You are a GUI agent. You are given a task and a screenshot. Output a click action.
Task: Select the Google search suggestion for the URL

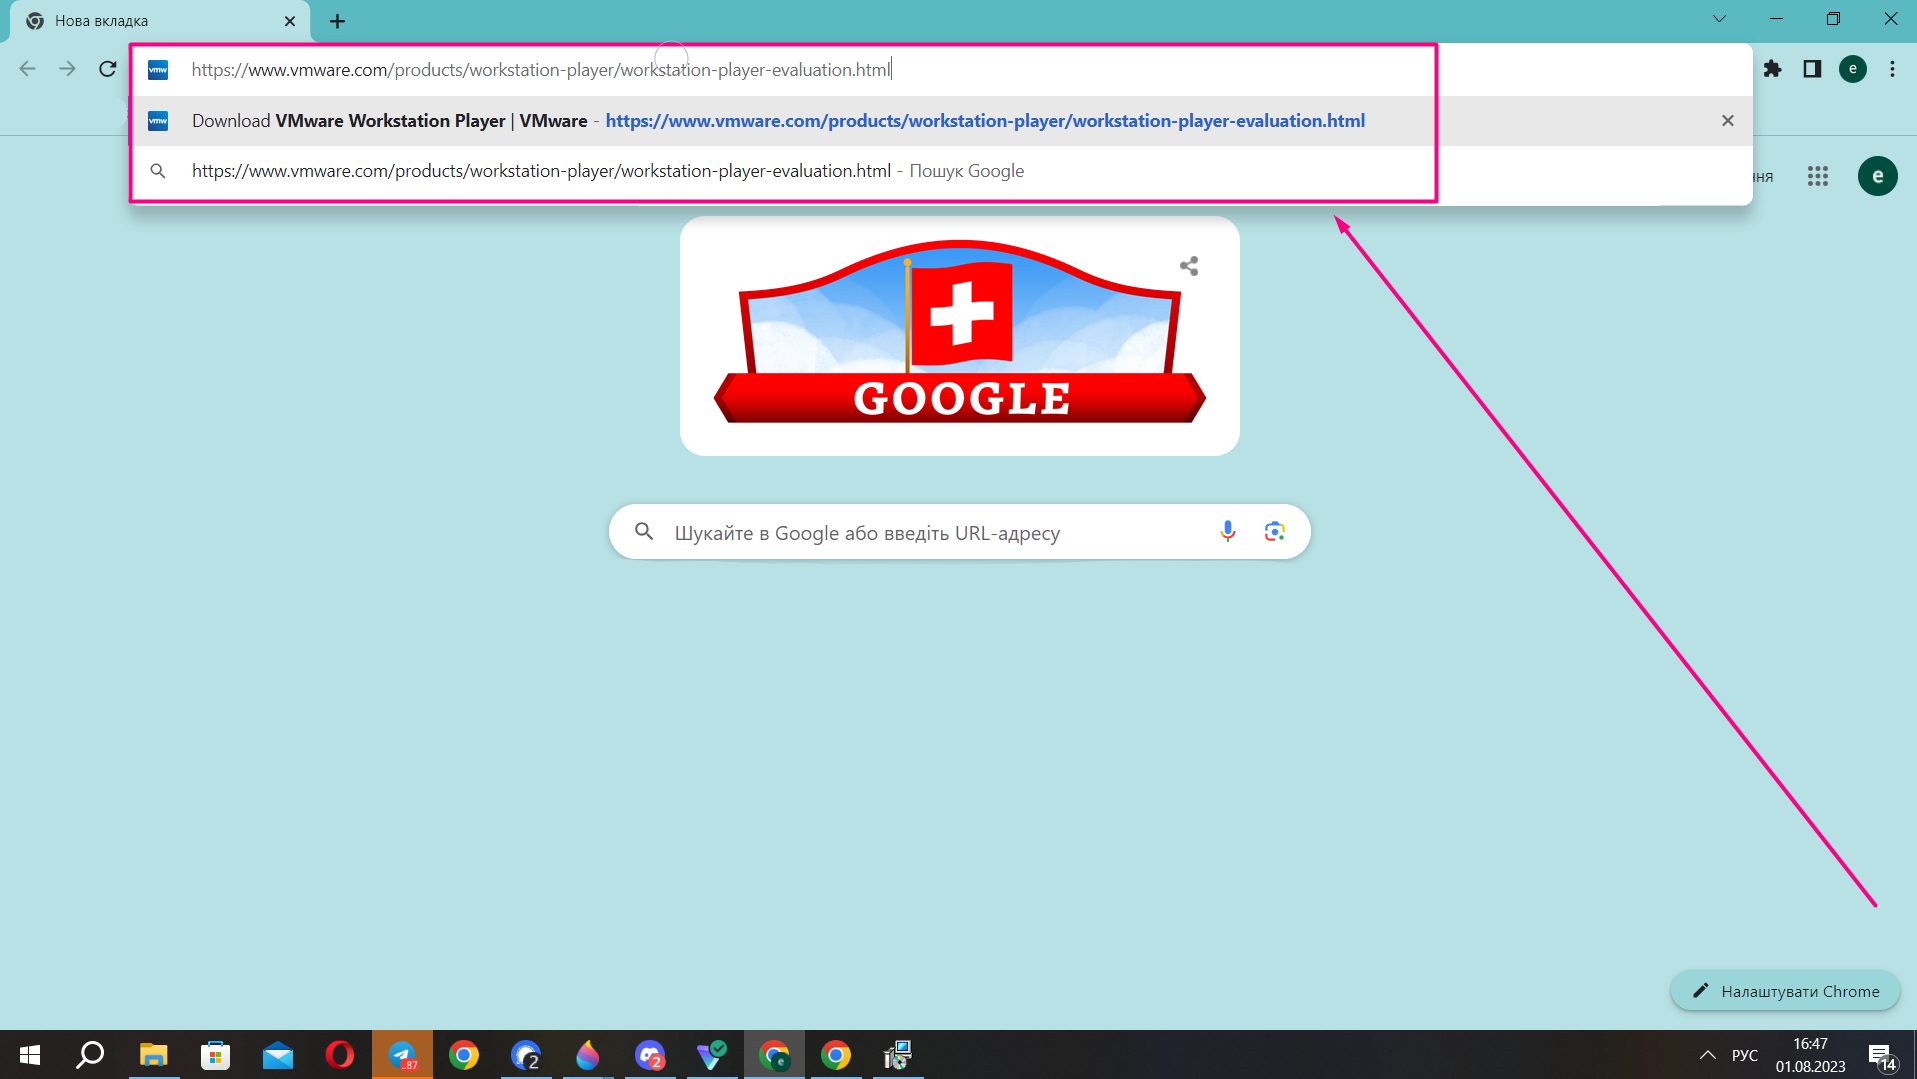tap(941, 171)
